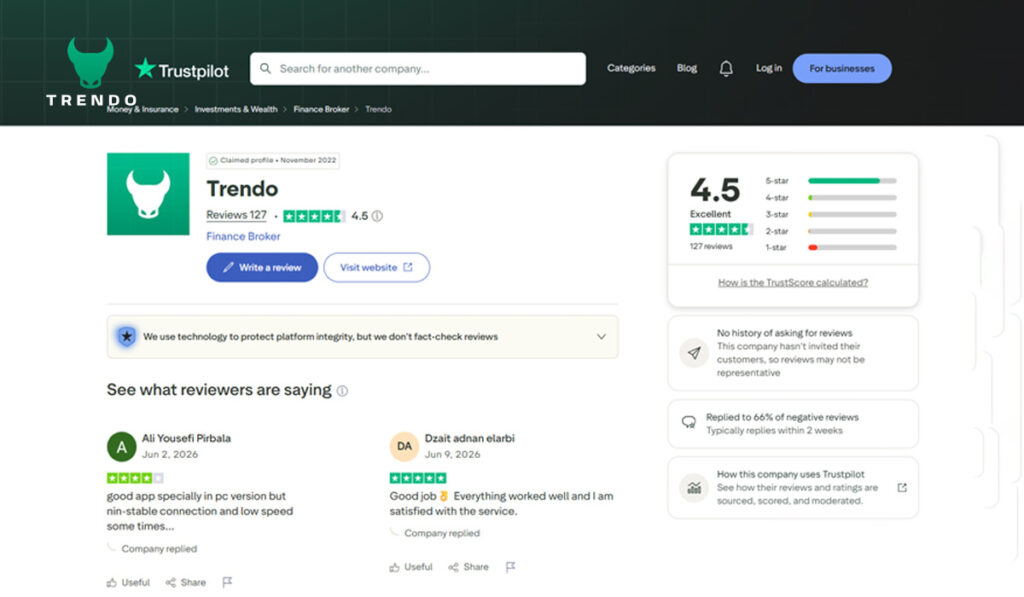Click 'Jun 2, 2026' review date

pos(170,455)
